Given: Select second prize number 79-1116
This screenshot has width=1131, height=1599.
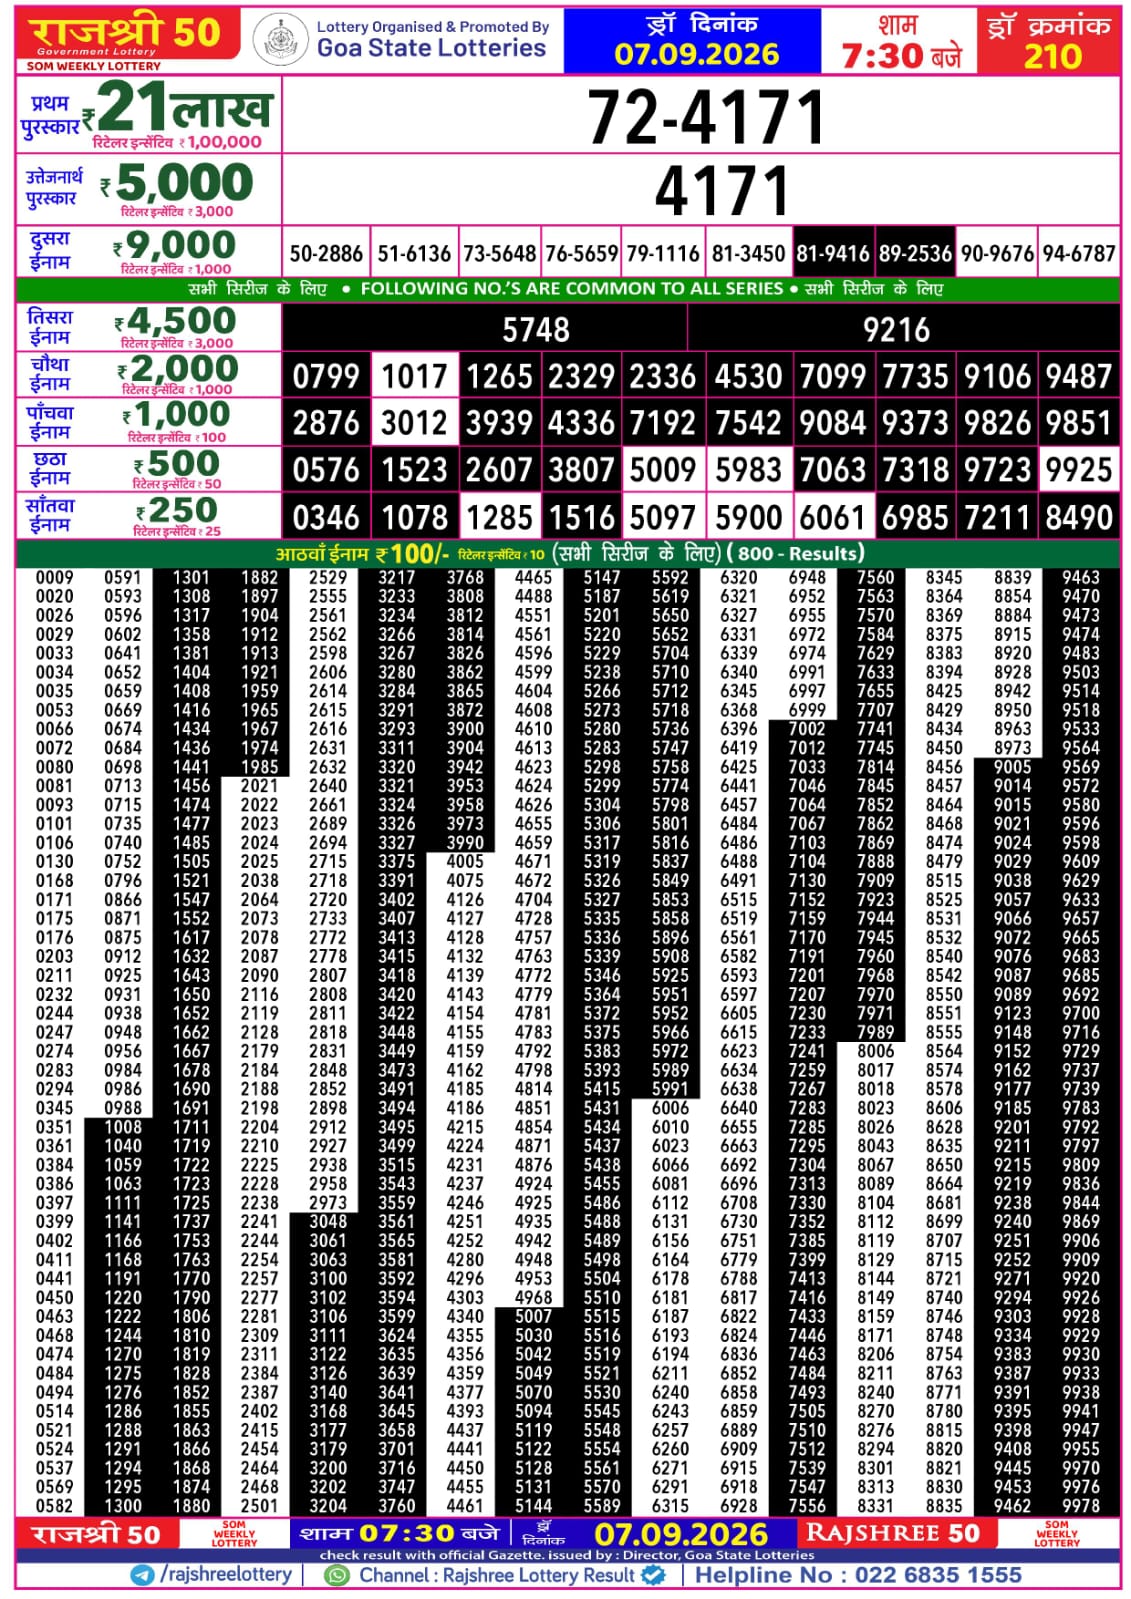Looking at the screenshot, I should click(x=663, y=254).
